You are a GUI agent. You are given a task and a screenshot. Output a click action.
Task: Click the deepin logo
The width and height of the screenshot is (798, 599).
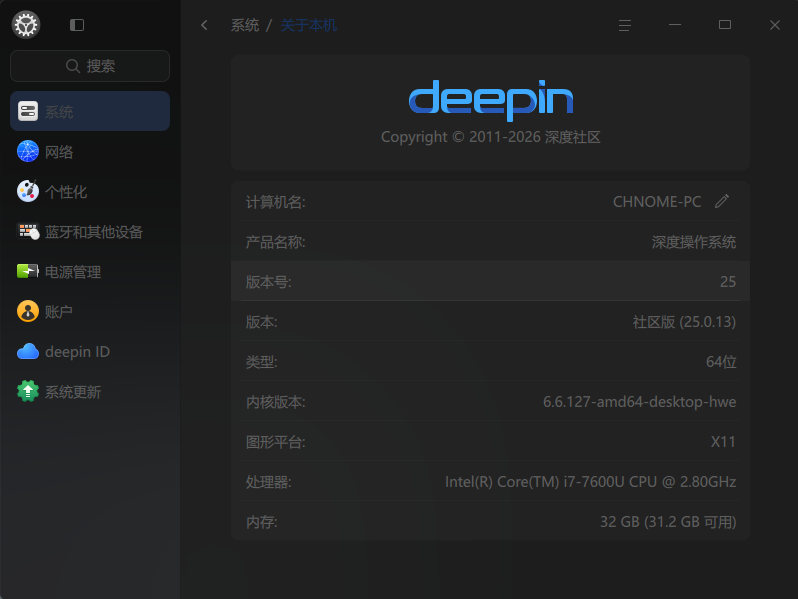point(491,100)
